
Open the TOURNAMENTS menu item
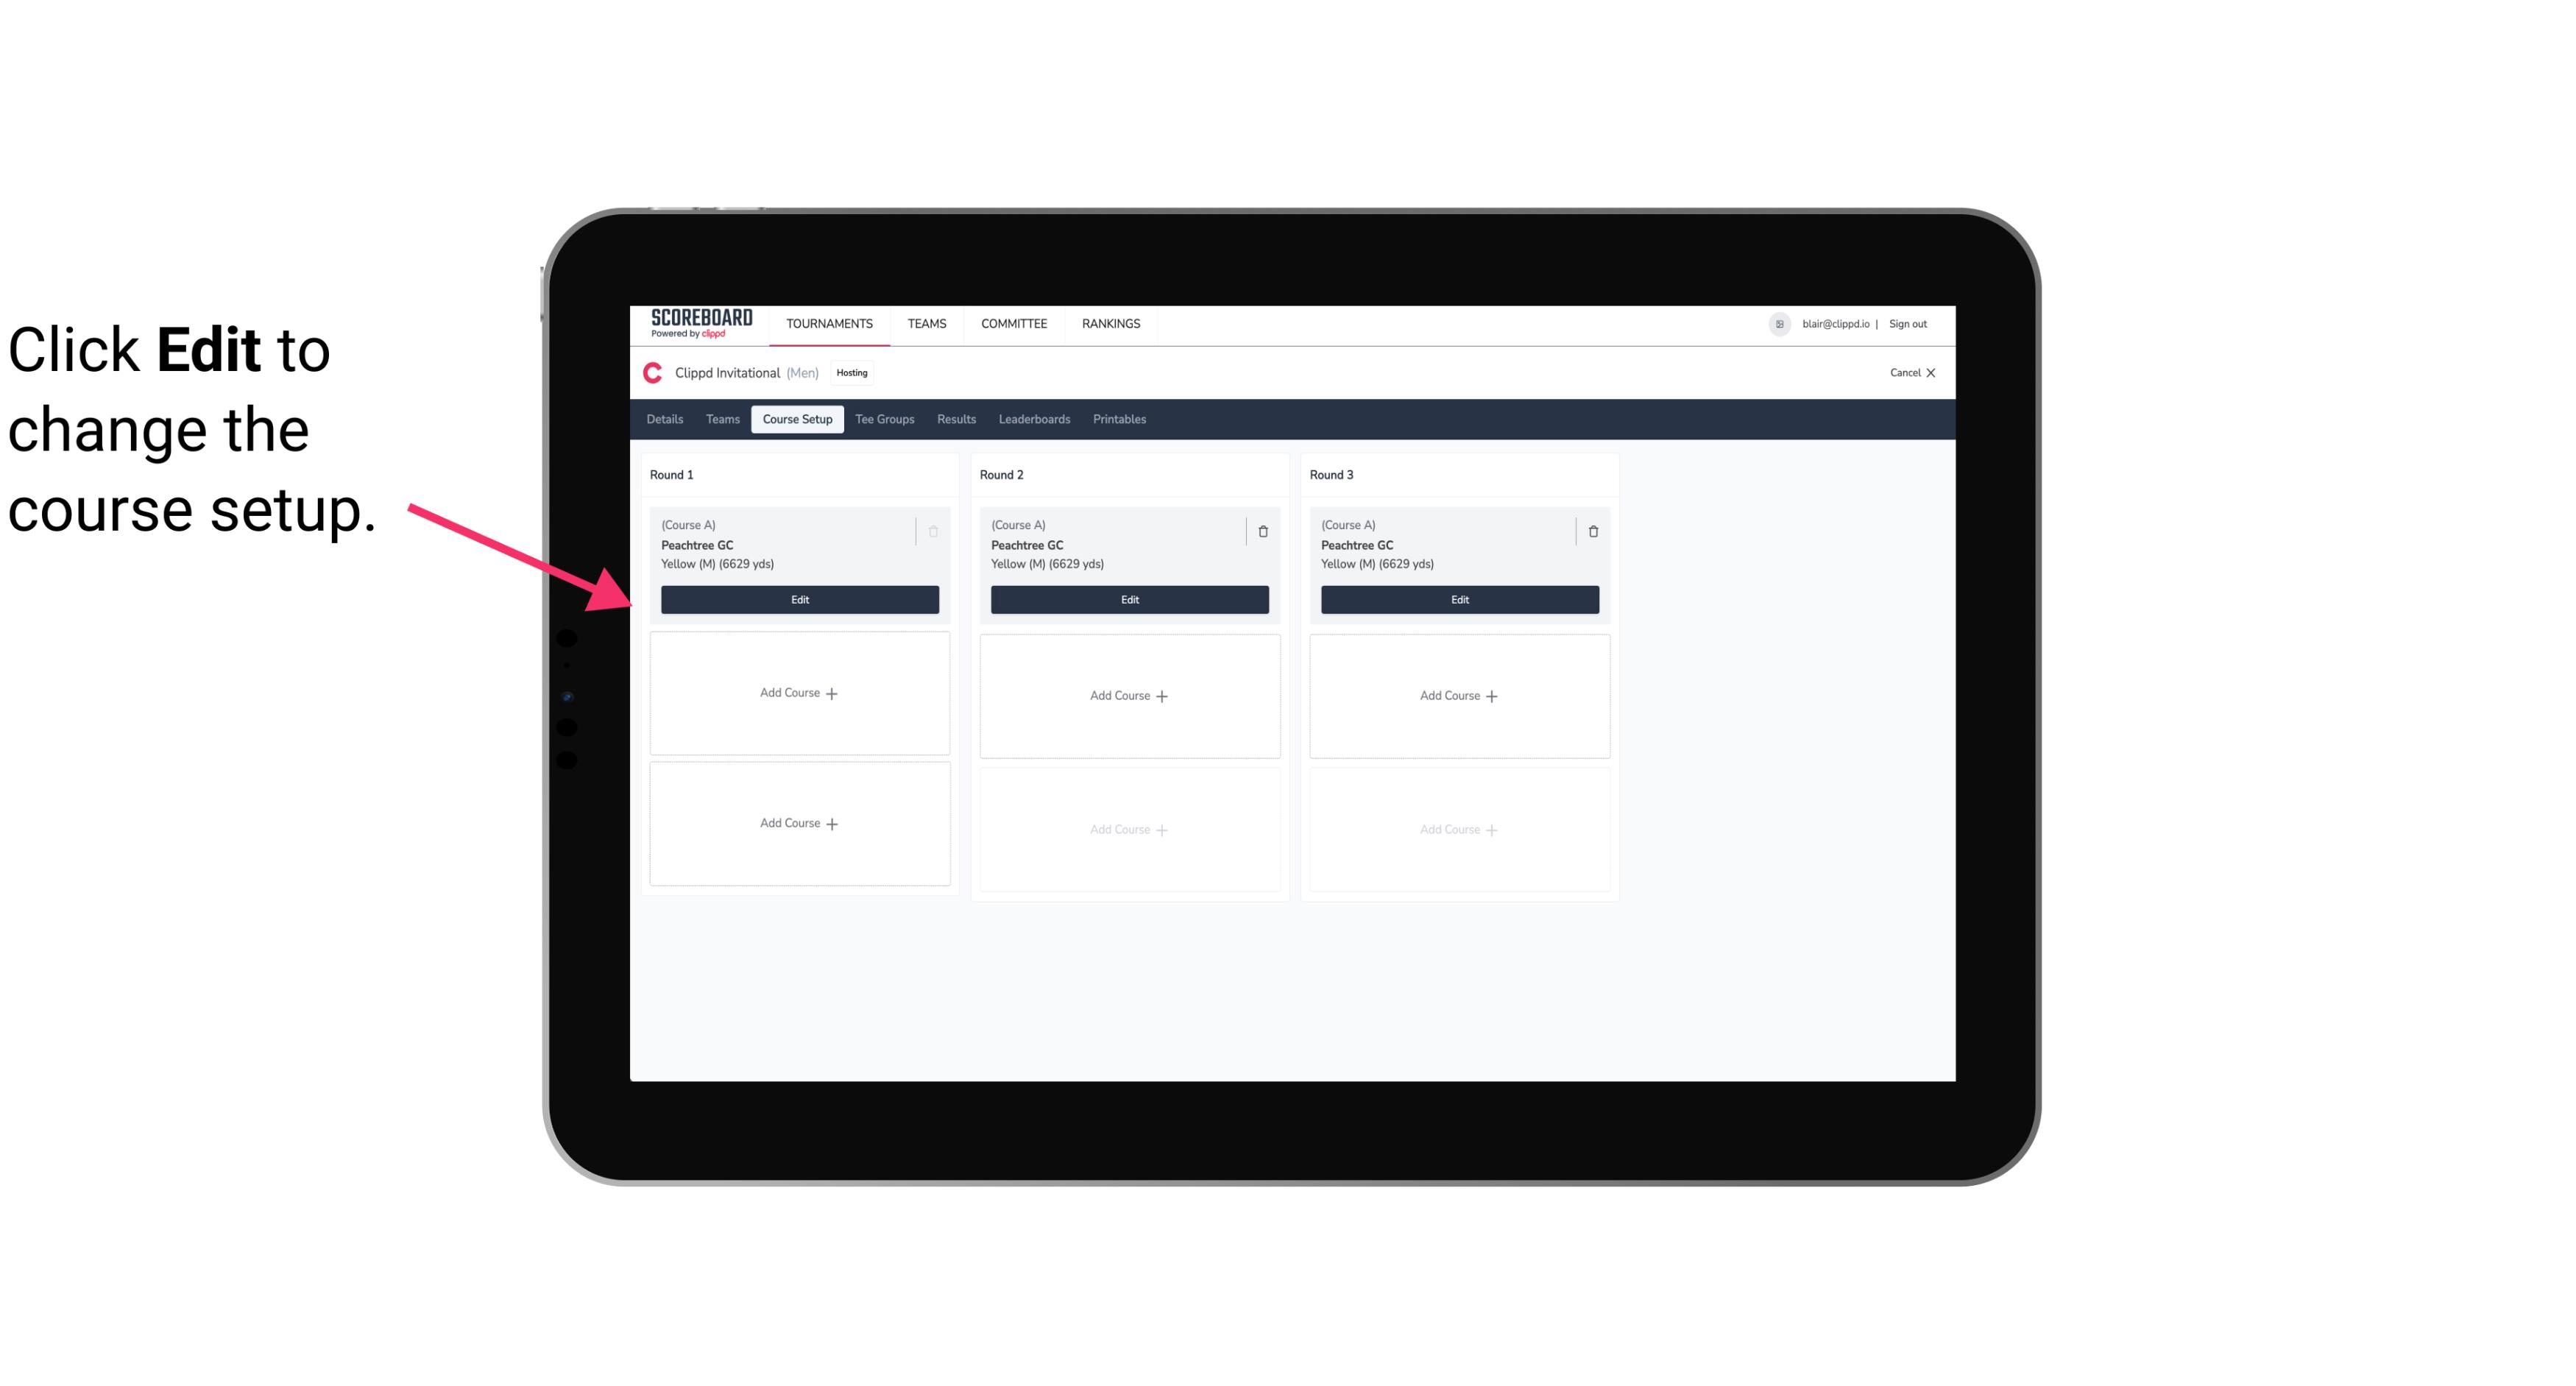(831, 322)
